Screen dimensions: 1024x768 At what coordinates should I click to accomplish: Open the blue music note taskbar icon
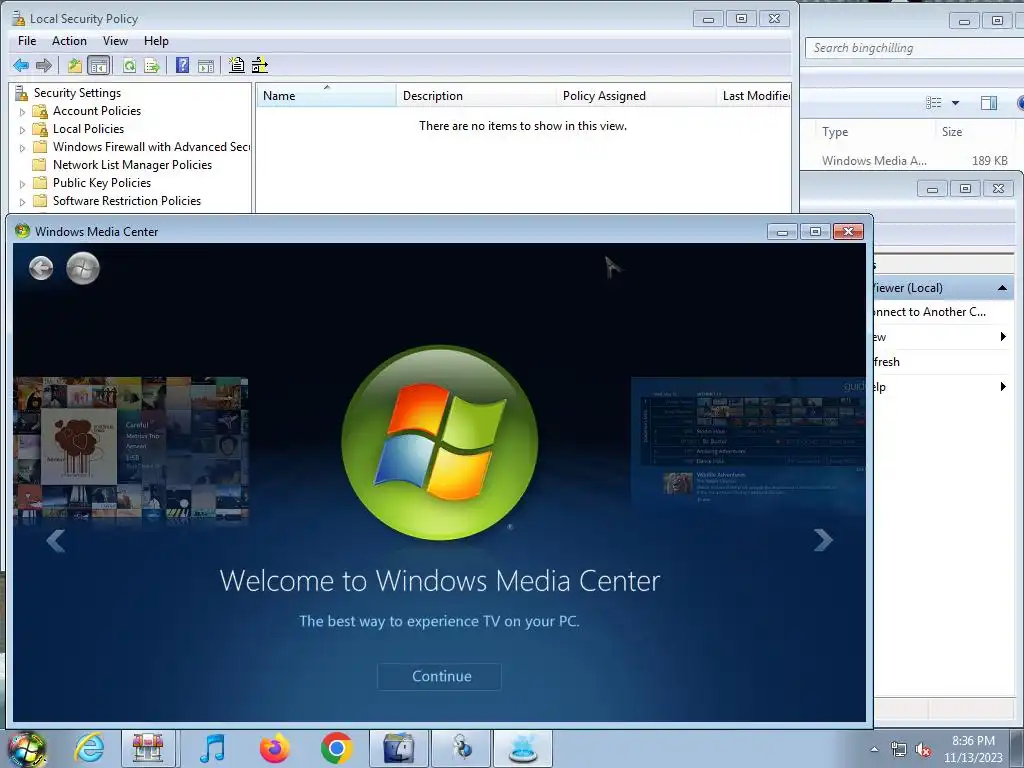212,748
